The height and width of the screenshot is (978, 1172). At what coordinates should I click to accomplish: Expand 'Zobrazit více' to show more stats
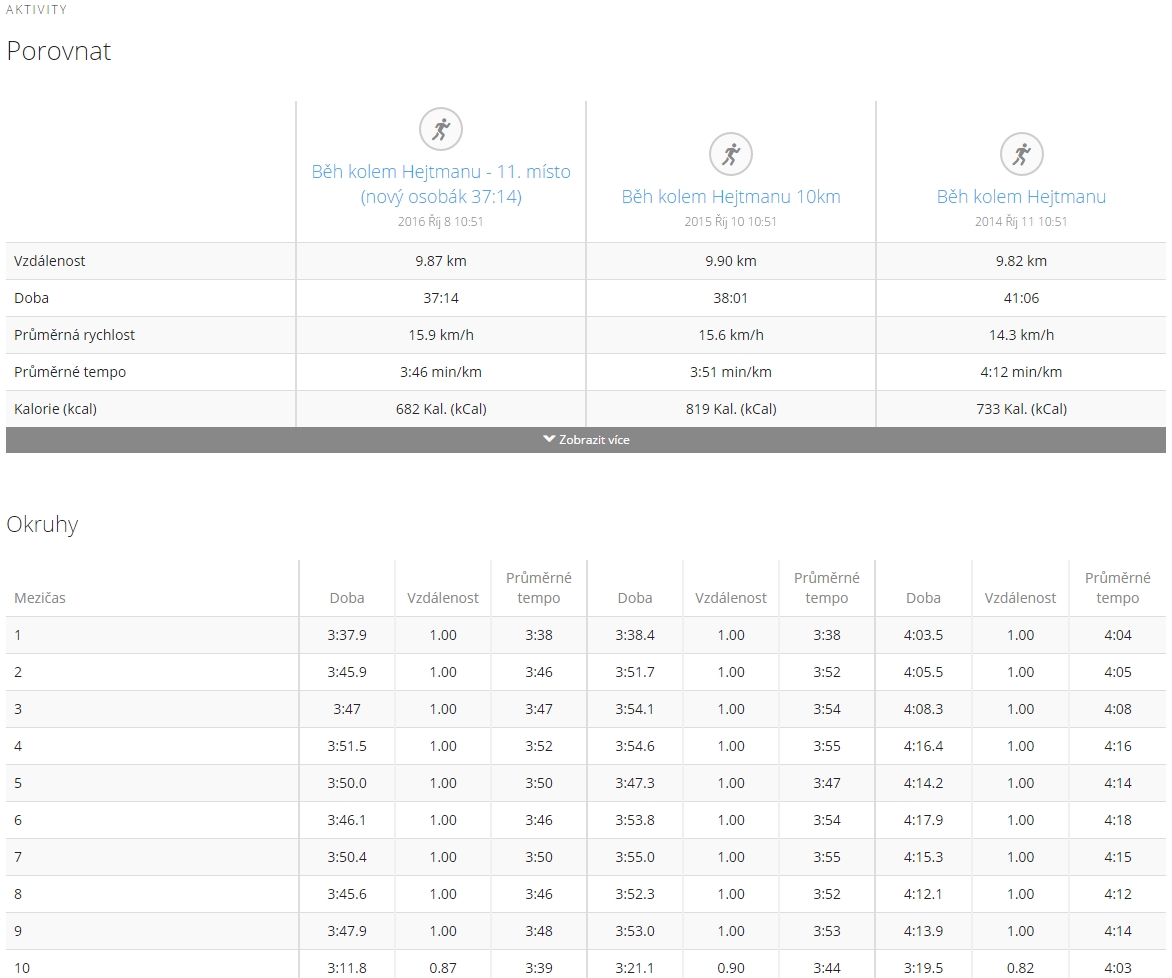click(586, 440)
